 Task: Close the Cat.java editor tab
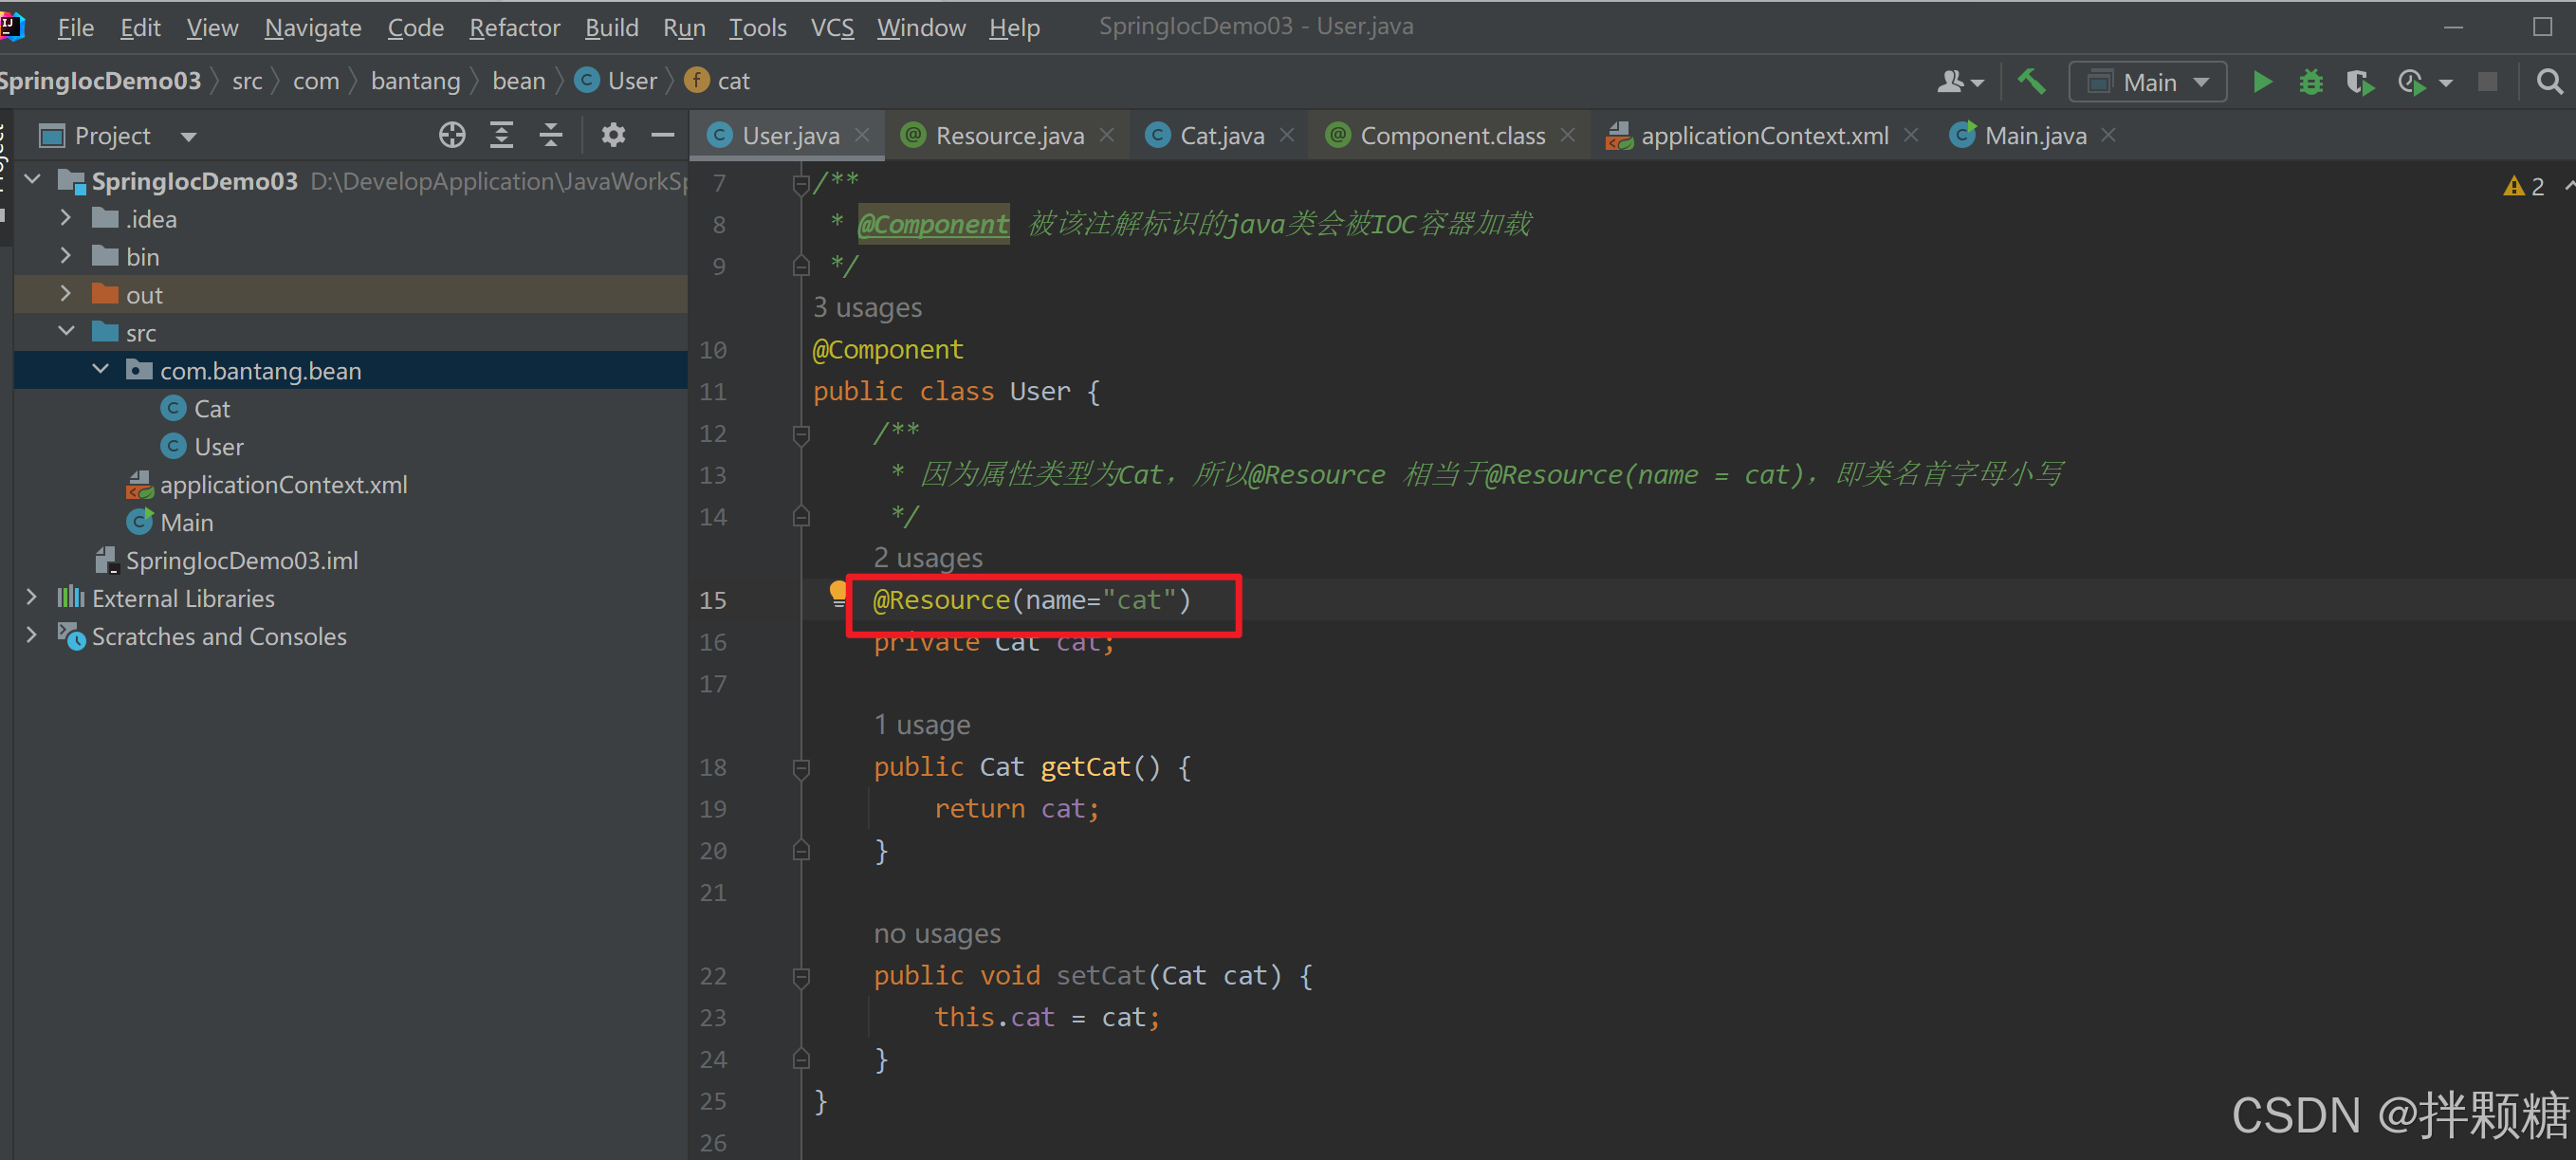(1287, 135)
